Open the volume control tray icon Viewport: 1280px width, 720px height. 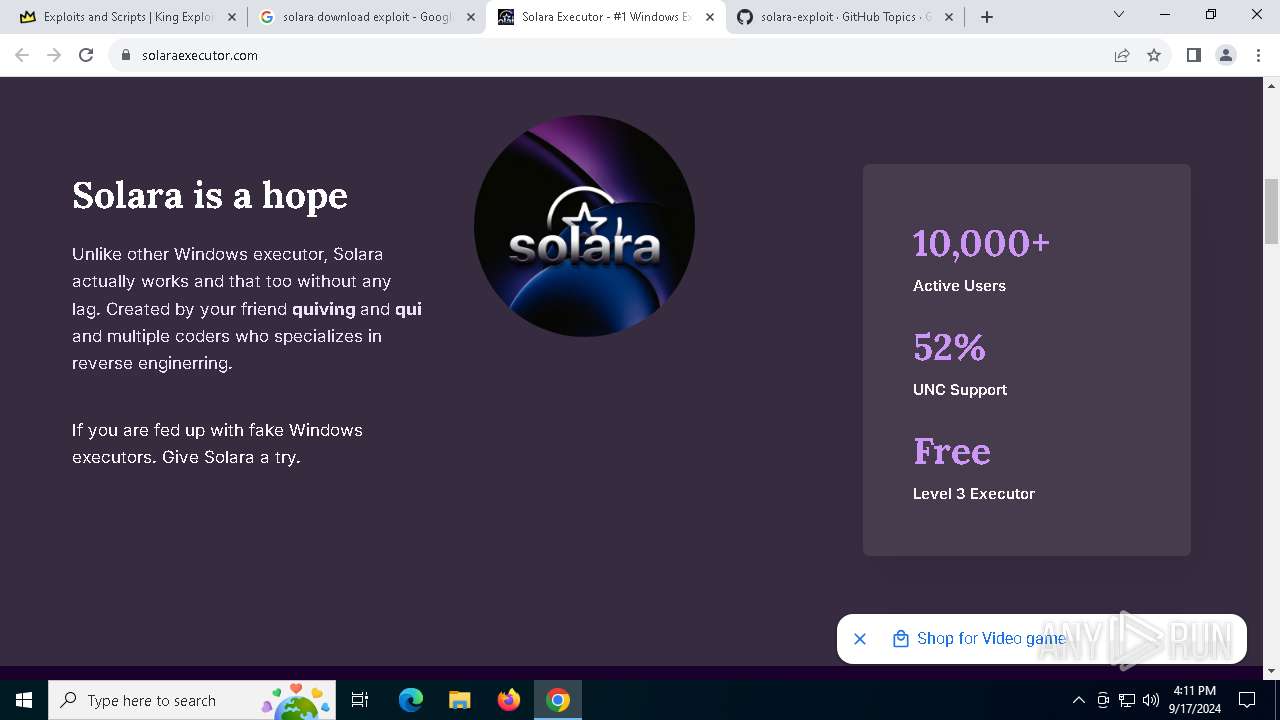1151,700
